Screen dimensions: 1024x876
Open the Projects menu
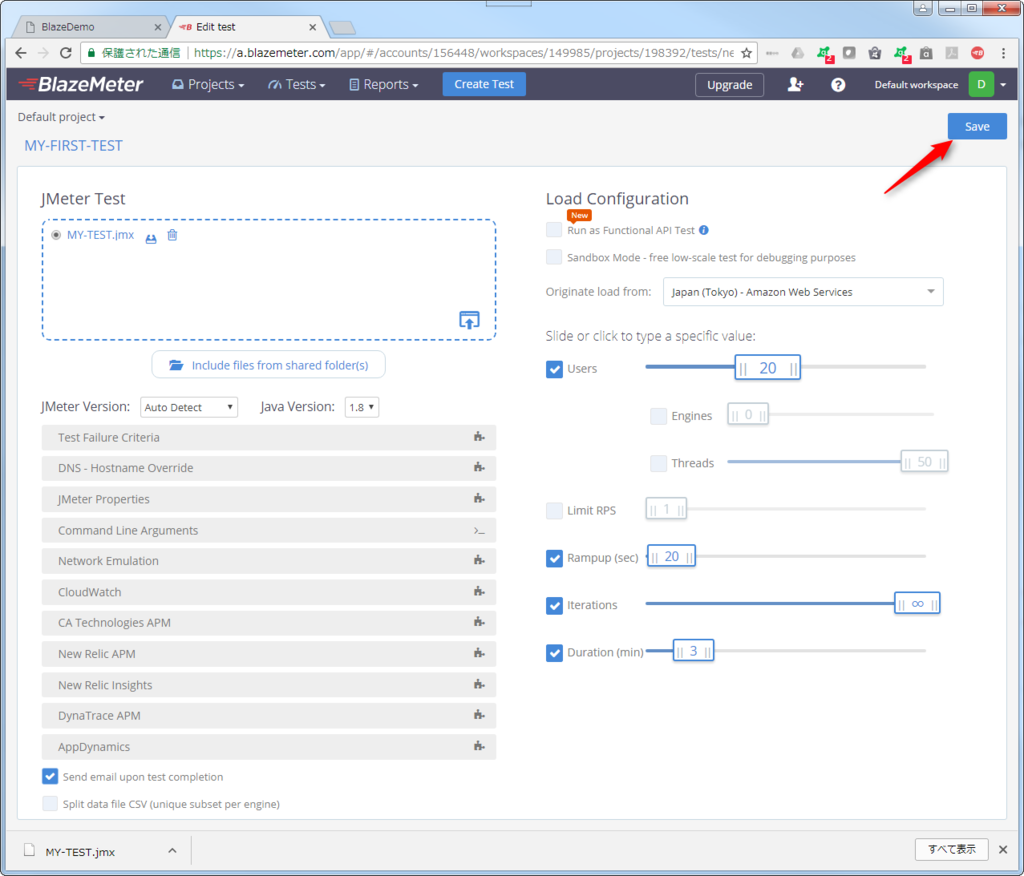pyautogui.click(x=208, y=84)
